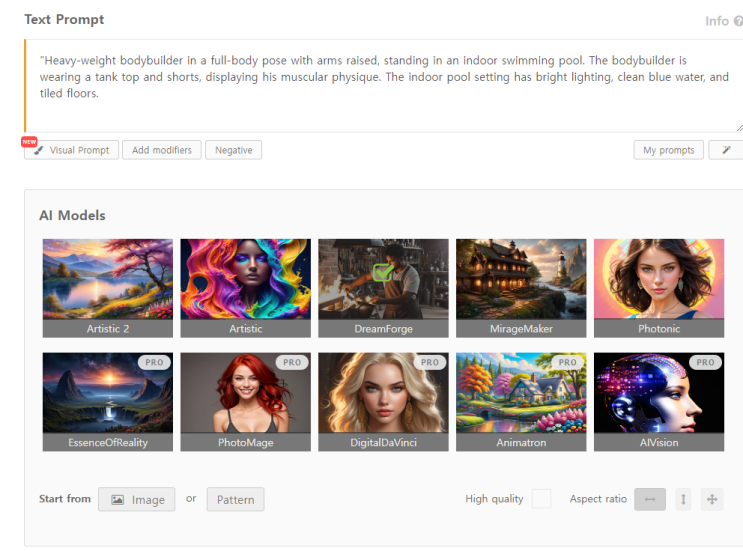The height and width of the screenshot is (551, 743).
Task: Enable the High quality checkbox
Action: click(541, 499)
